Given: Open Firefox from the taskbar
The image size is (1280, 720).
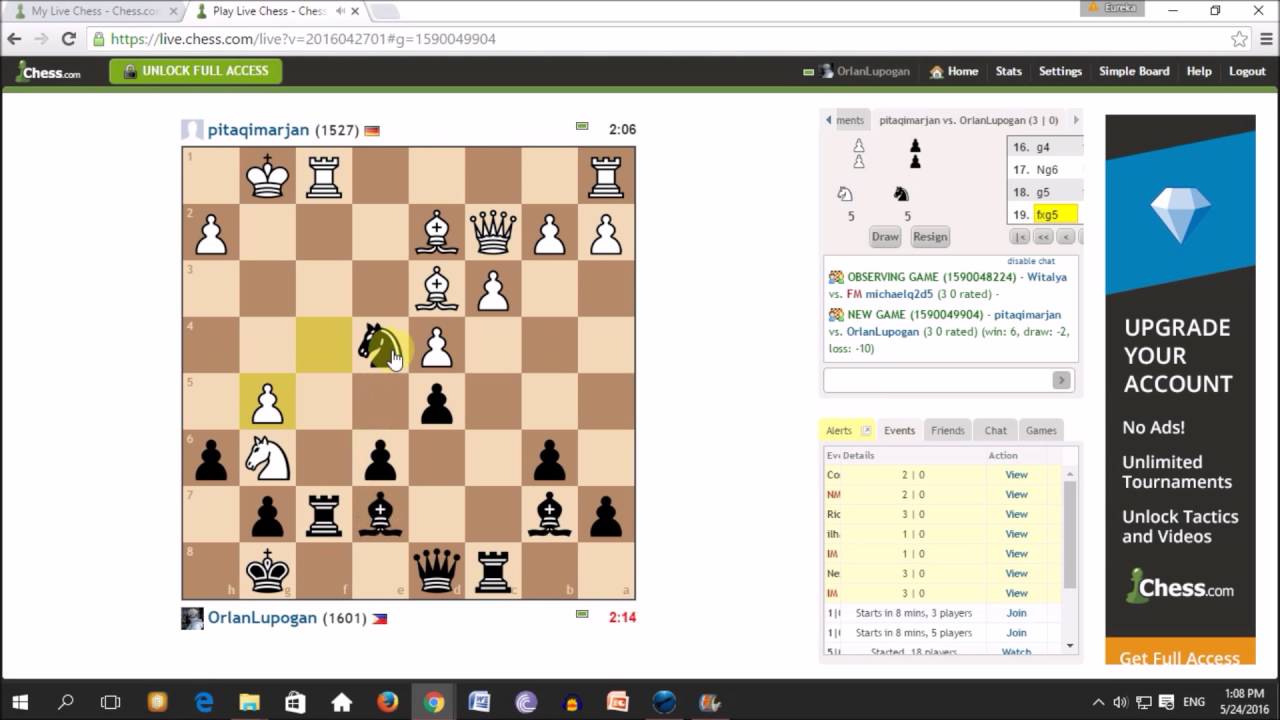Looking at the screenshot, I should point(387,702).
